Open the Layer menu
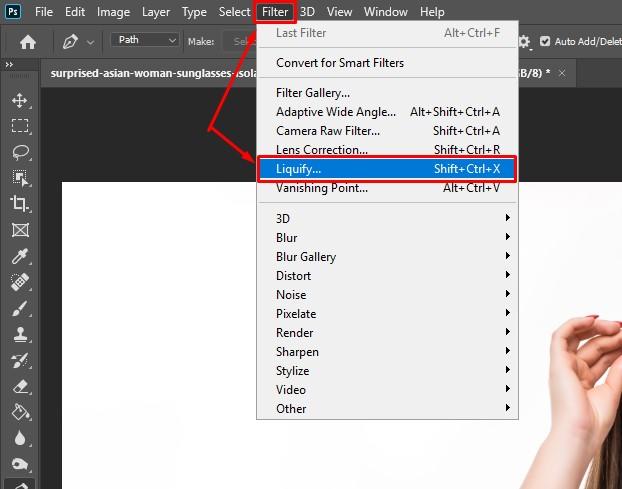This screenshot has width=622, height=489. pyautogui.click(x=155, y=12)
